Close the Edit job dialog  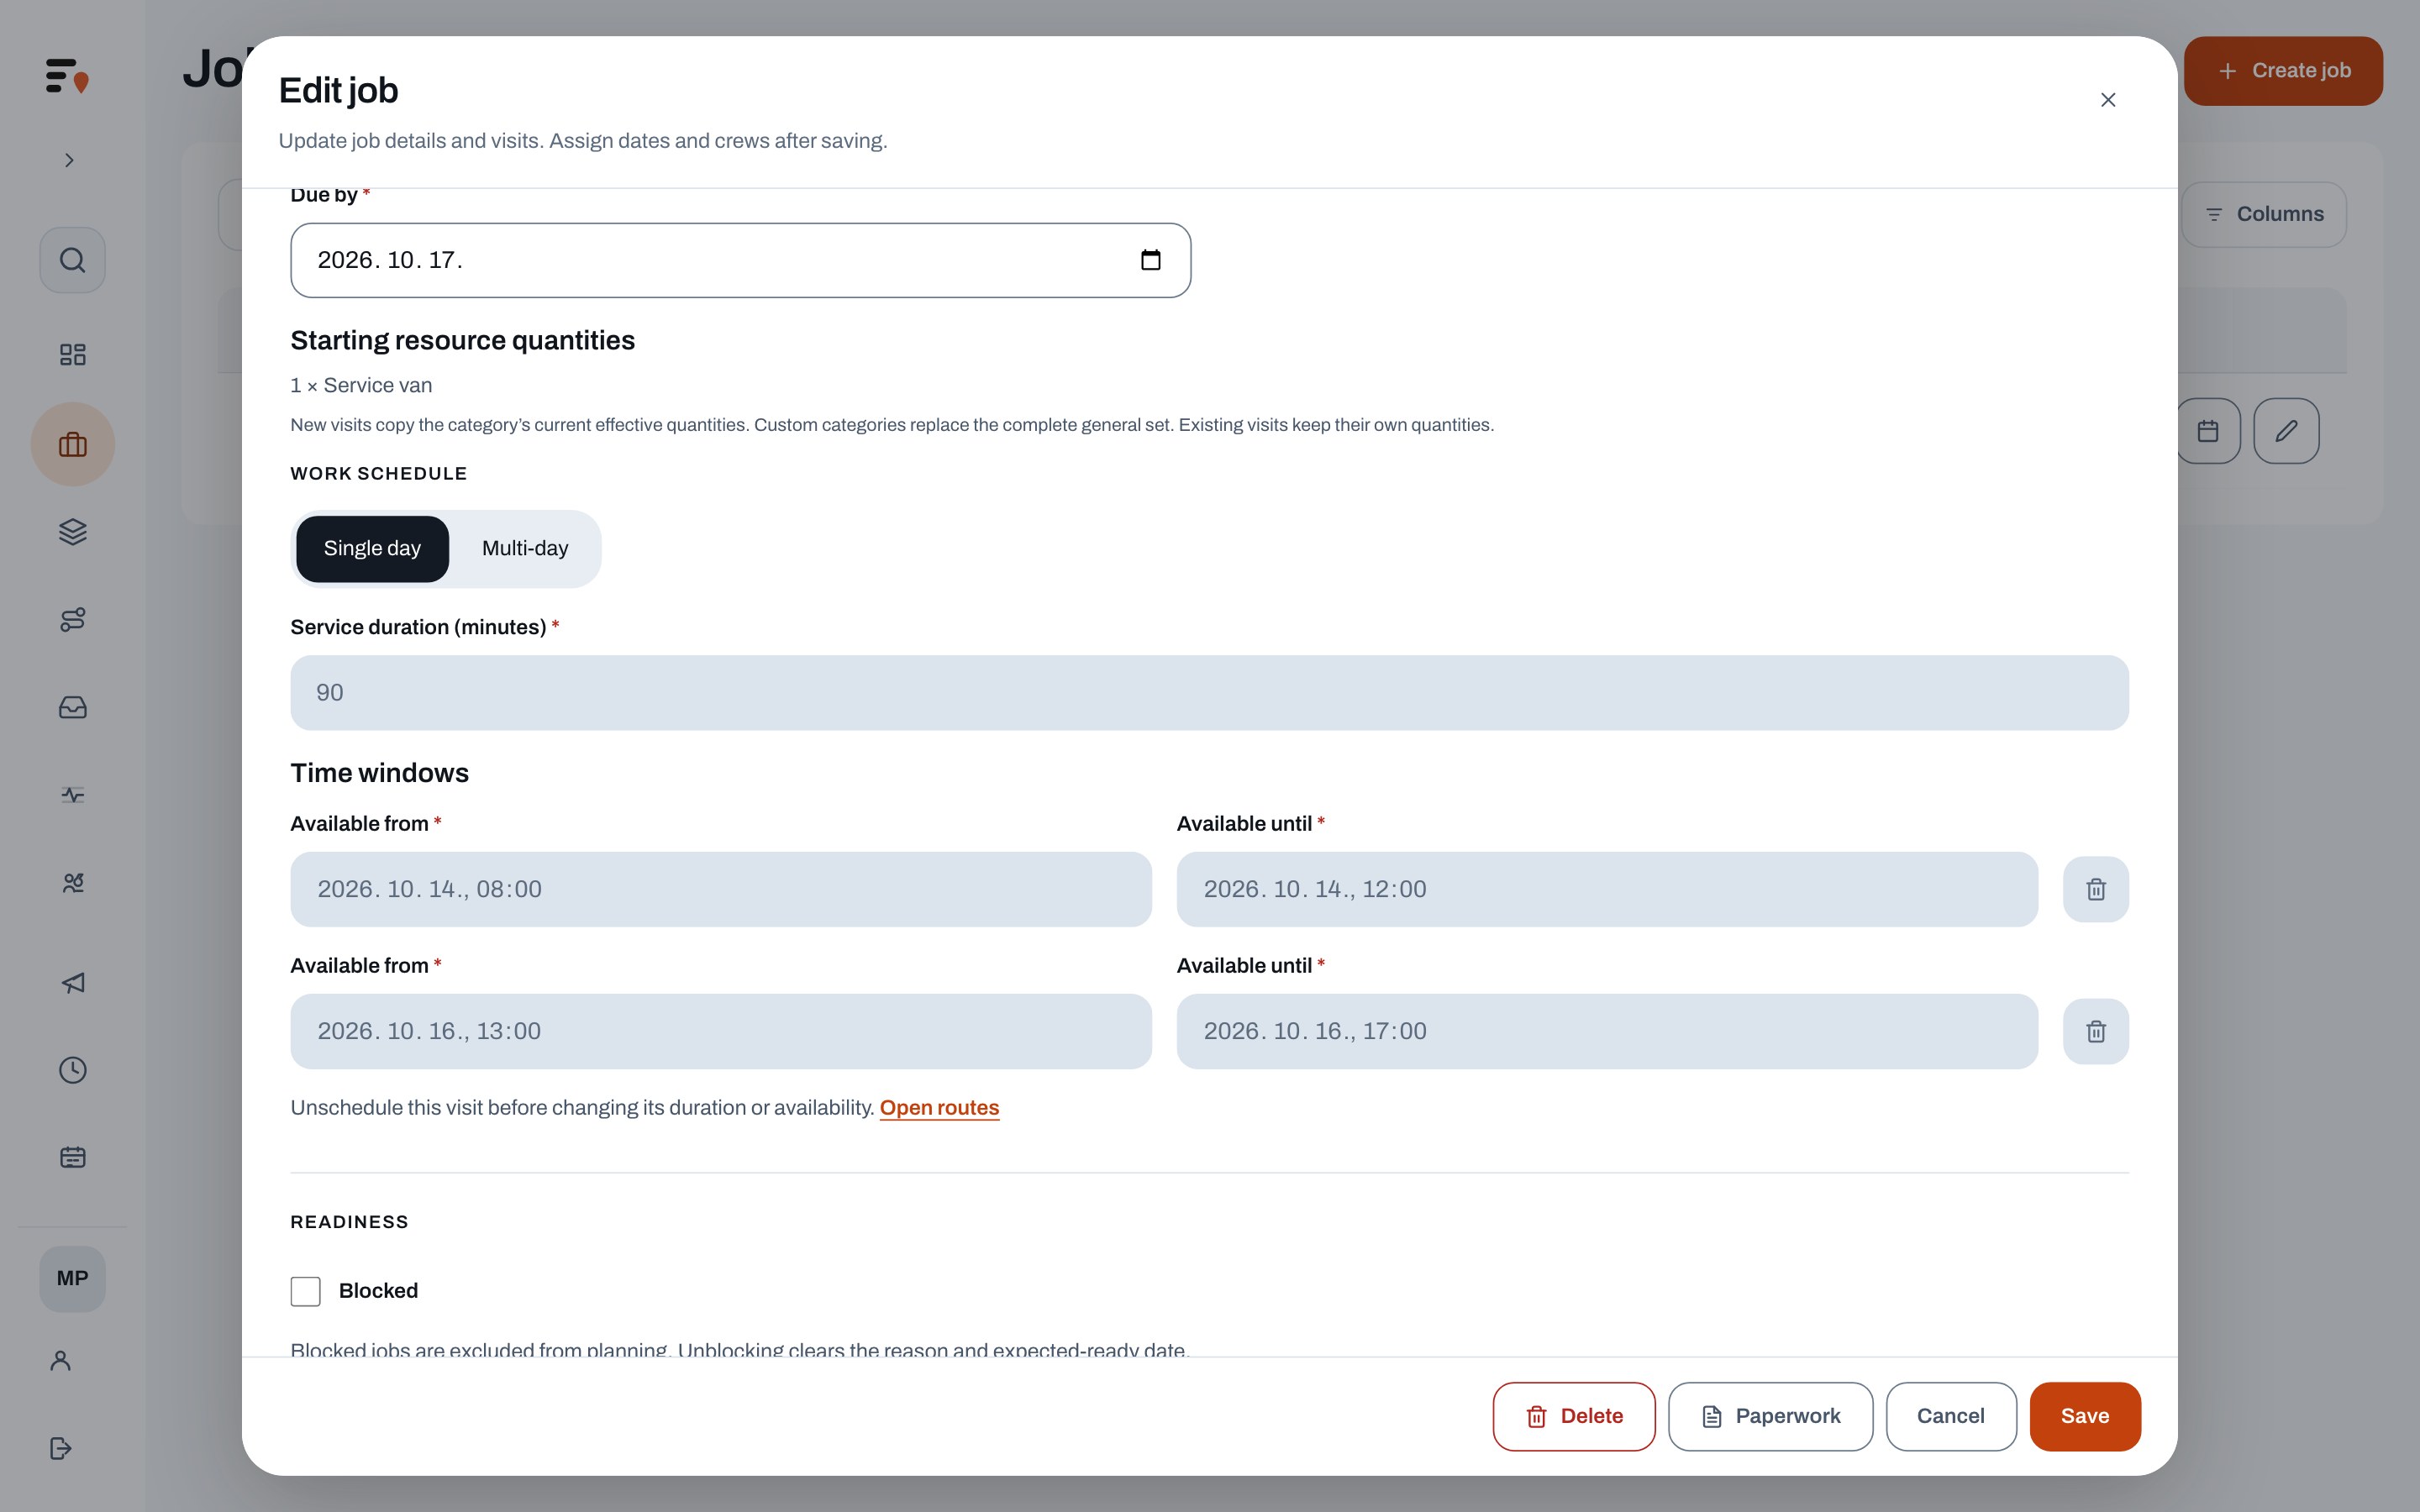coord(2108,100)
